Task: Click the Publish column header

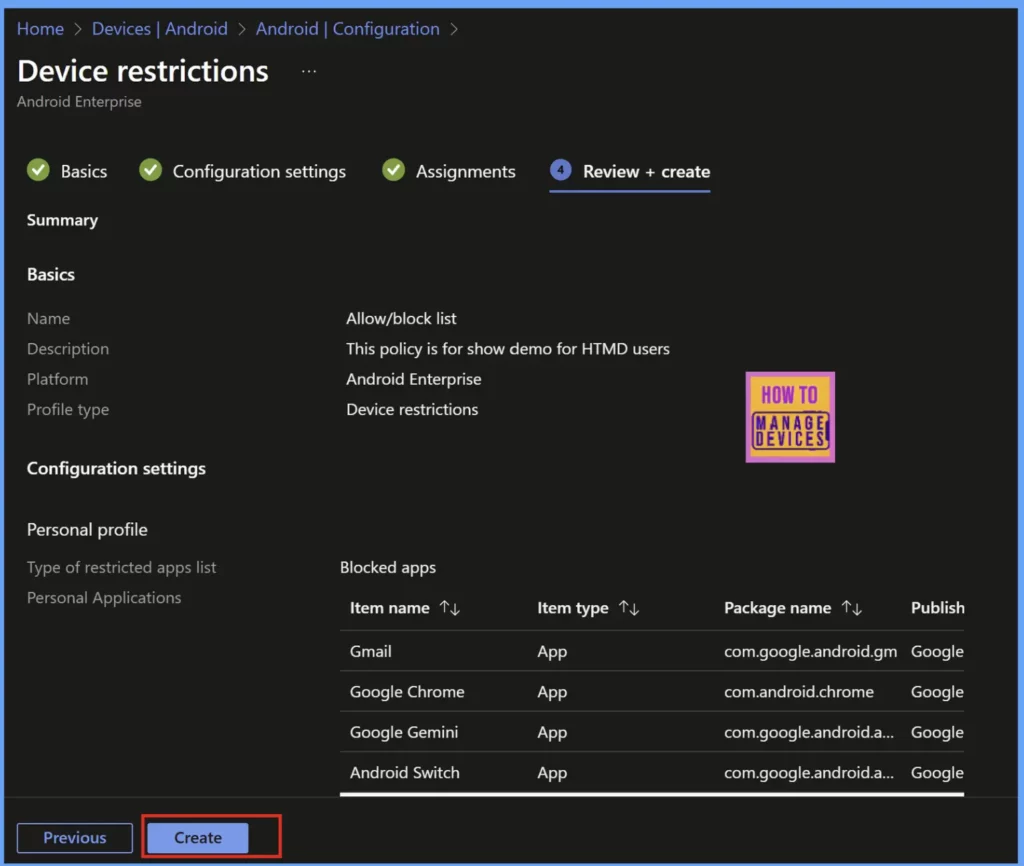Action: pyautogui.click(x=938, y=608)
